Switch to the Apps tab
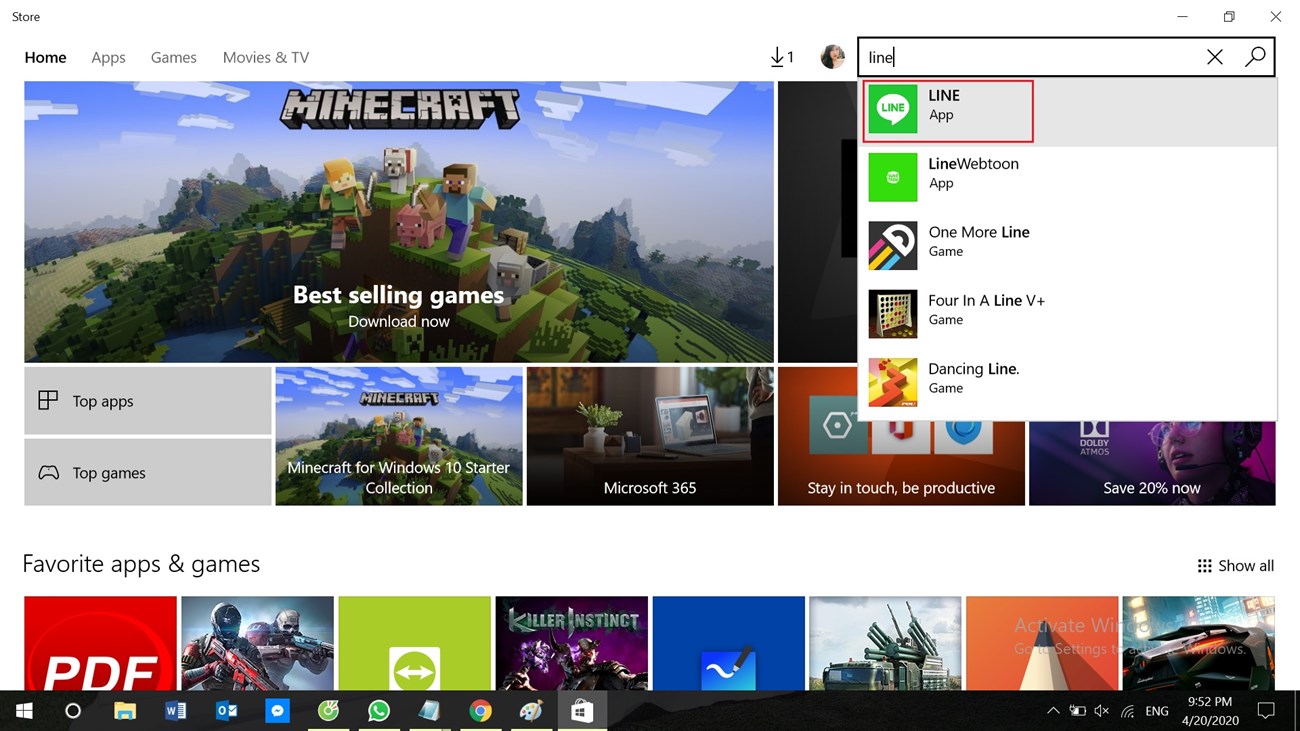 pyautogui.click(x=108, y=57)
